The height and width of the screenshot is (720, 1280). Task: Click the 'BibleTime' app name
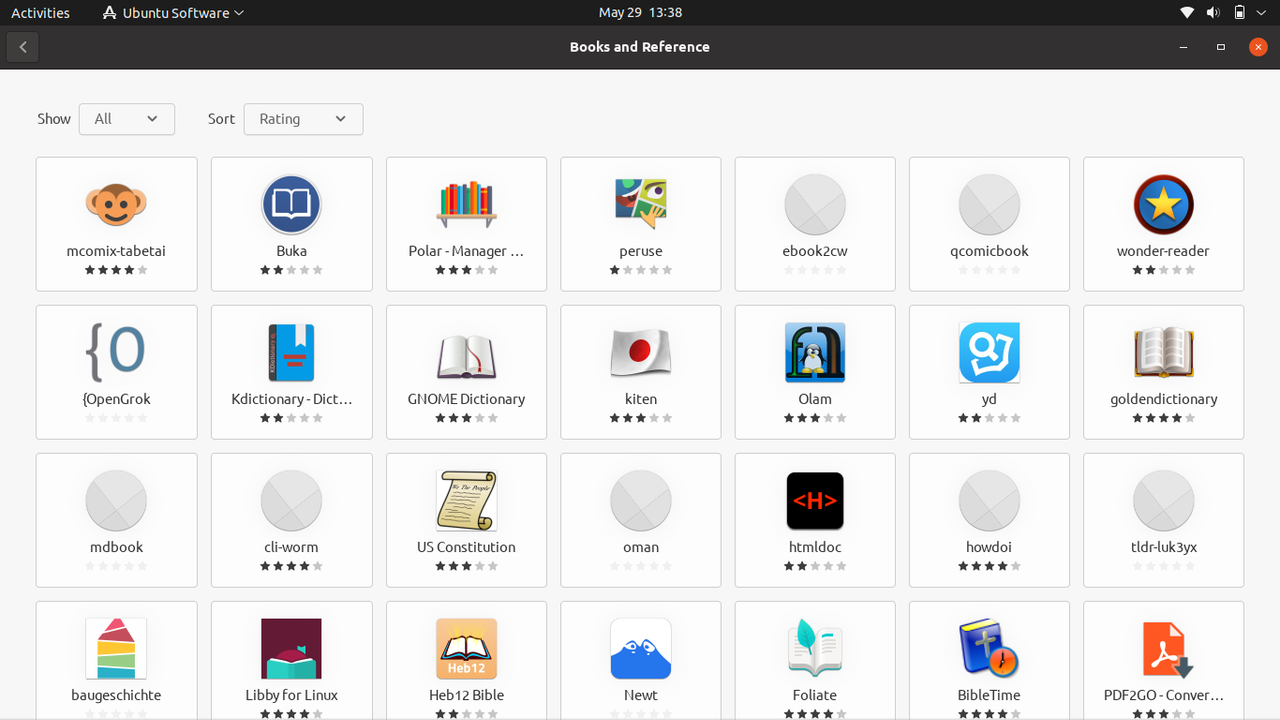click(x=989, y=695)
